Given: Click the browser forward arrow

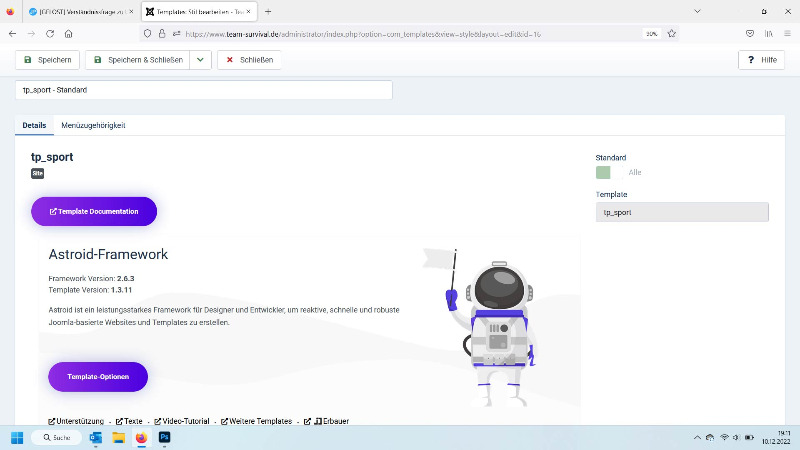Looking at the screenshot, I should tap(31, 34).
